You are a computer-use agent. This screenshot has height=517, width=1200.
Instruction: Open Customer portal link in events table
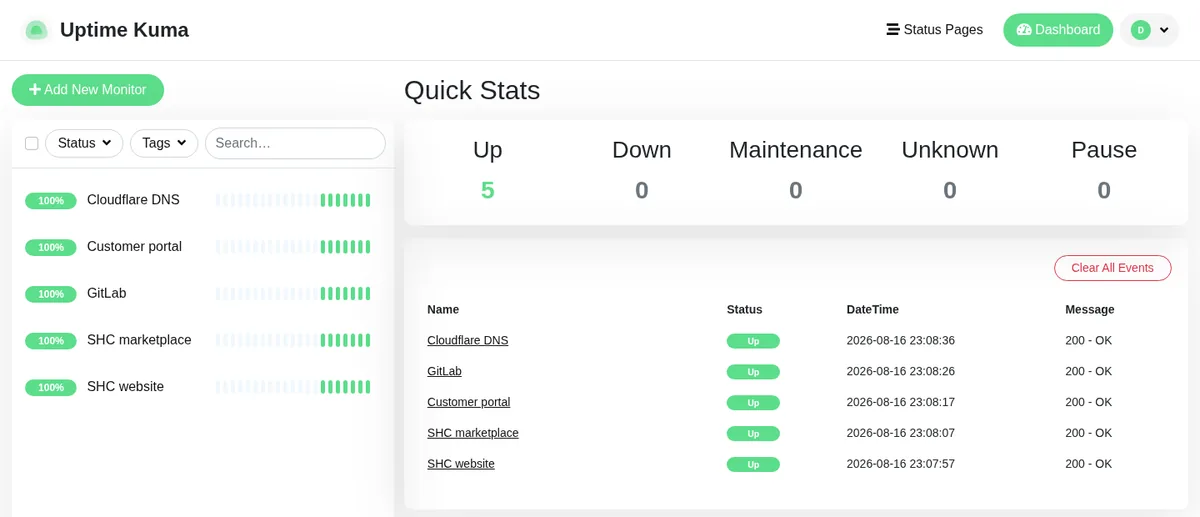(469, 402)
